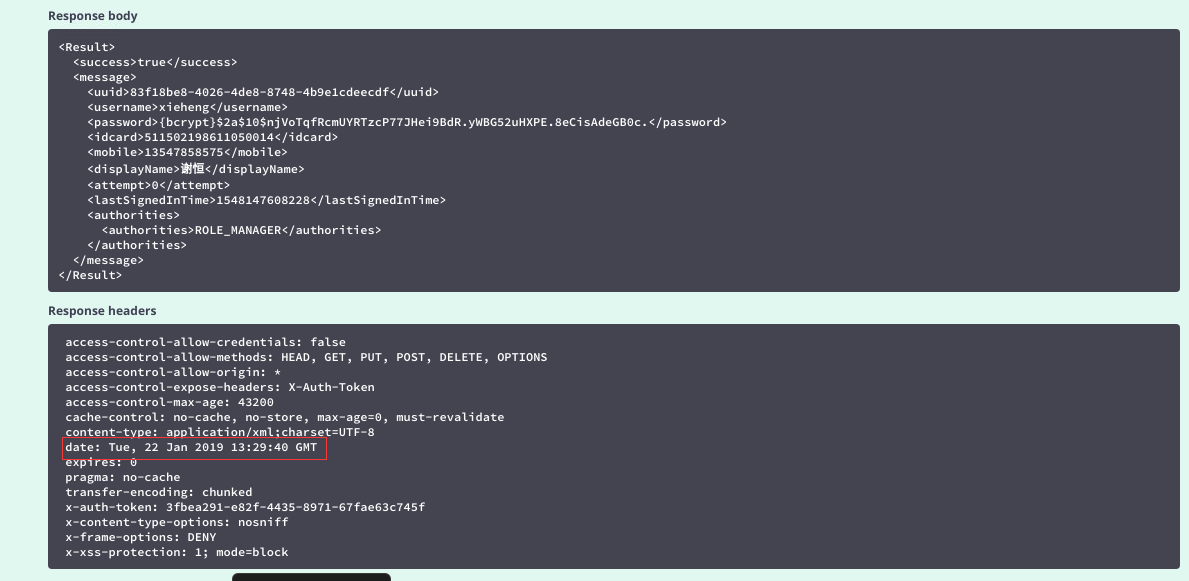Click the x-xss-protection header line
Viewport: 1189px width, 581px height.
[x=177, y=552]
